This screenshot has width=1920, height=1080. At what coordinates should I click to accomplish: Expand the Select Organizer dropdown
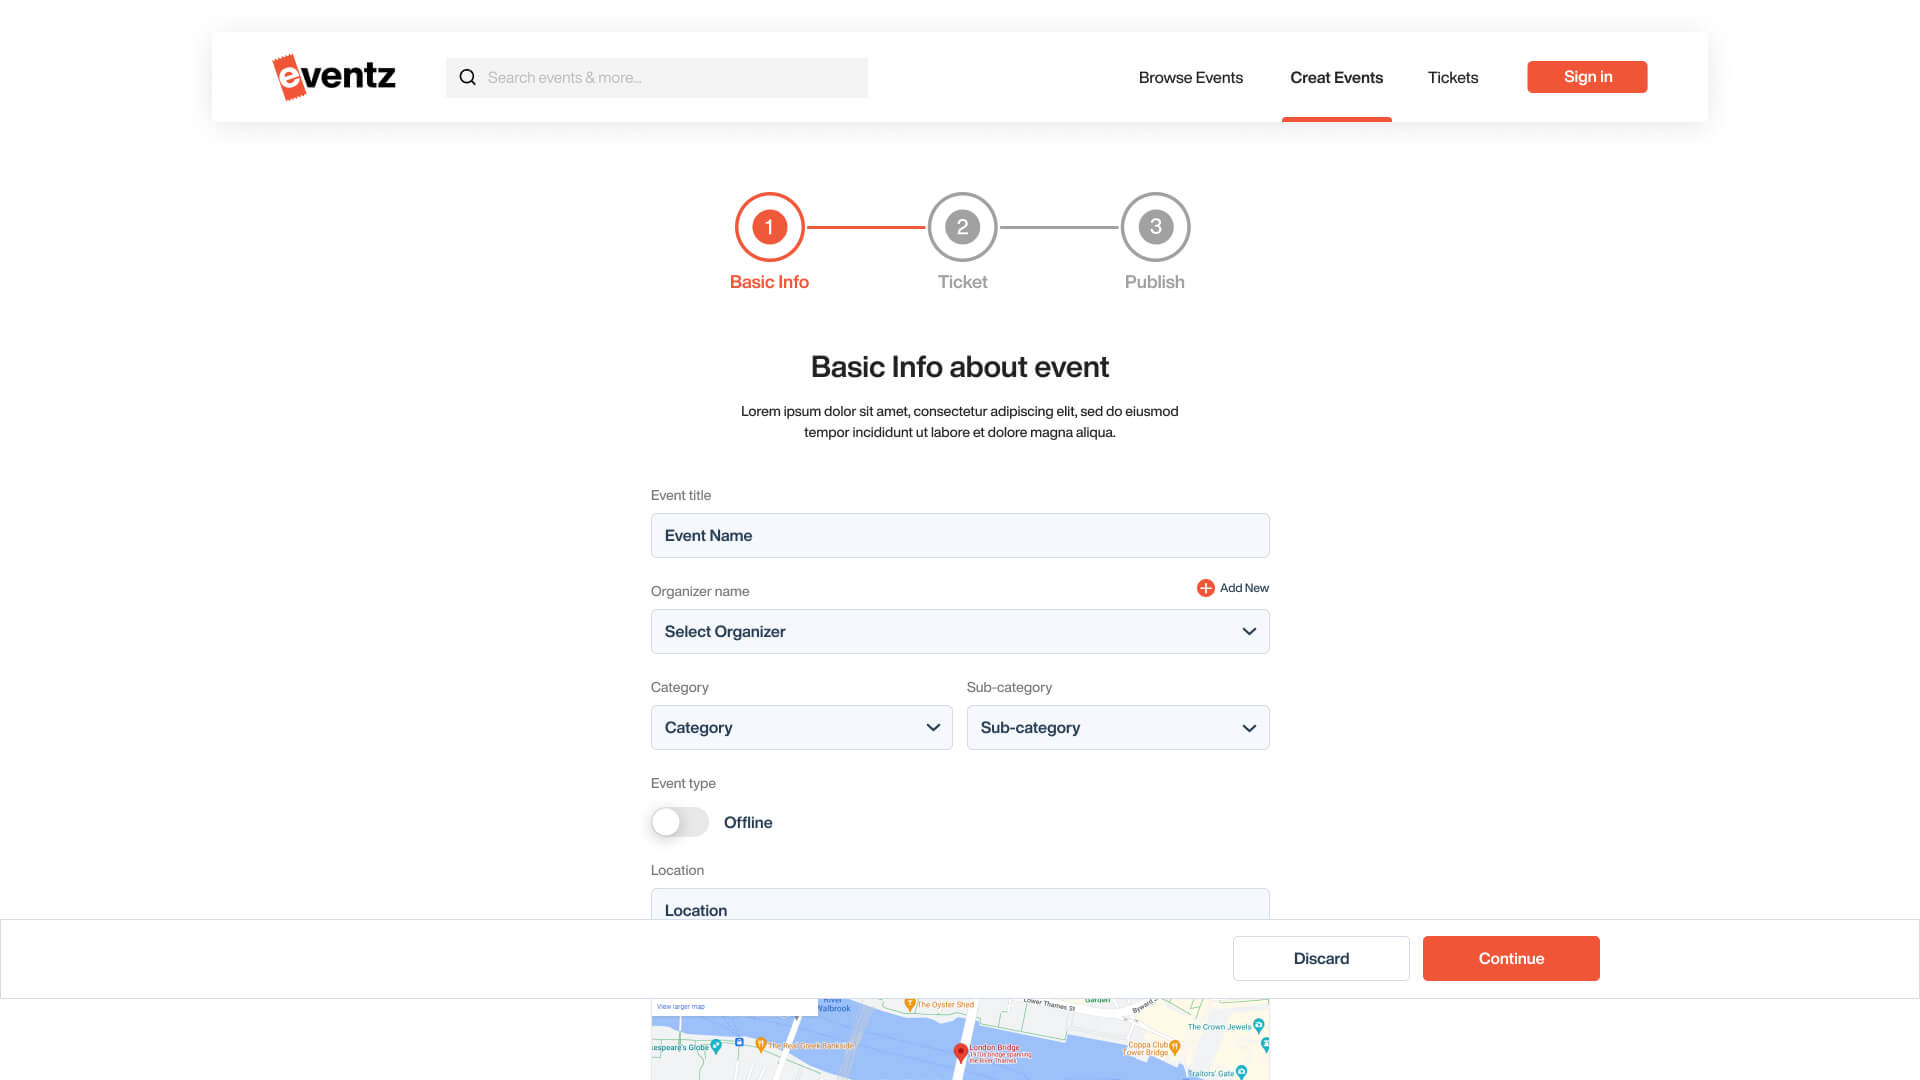(x=959, y=630)
